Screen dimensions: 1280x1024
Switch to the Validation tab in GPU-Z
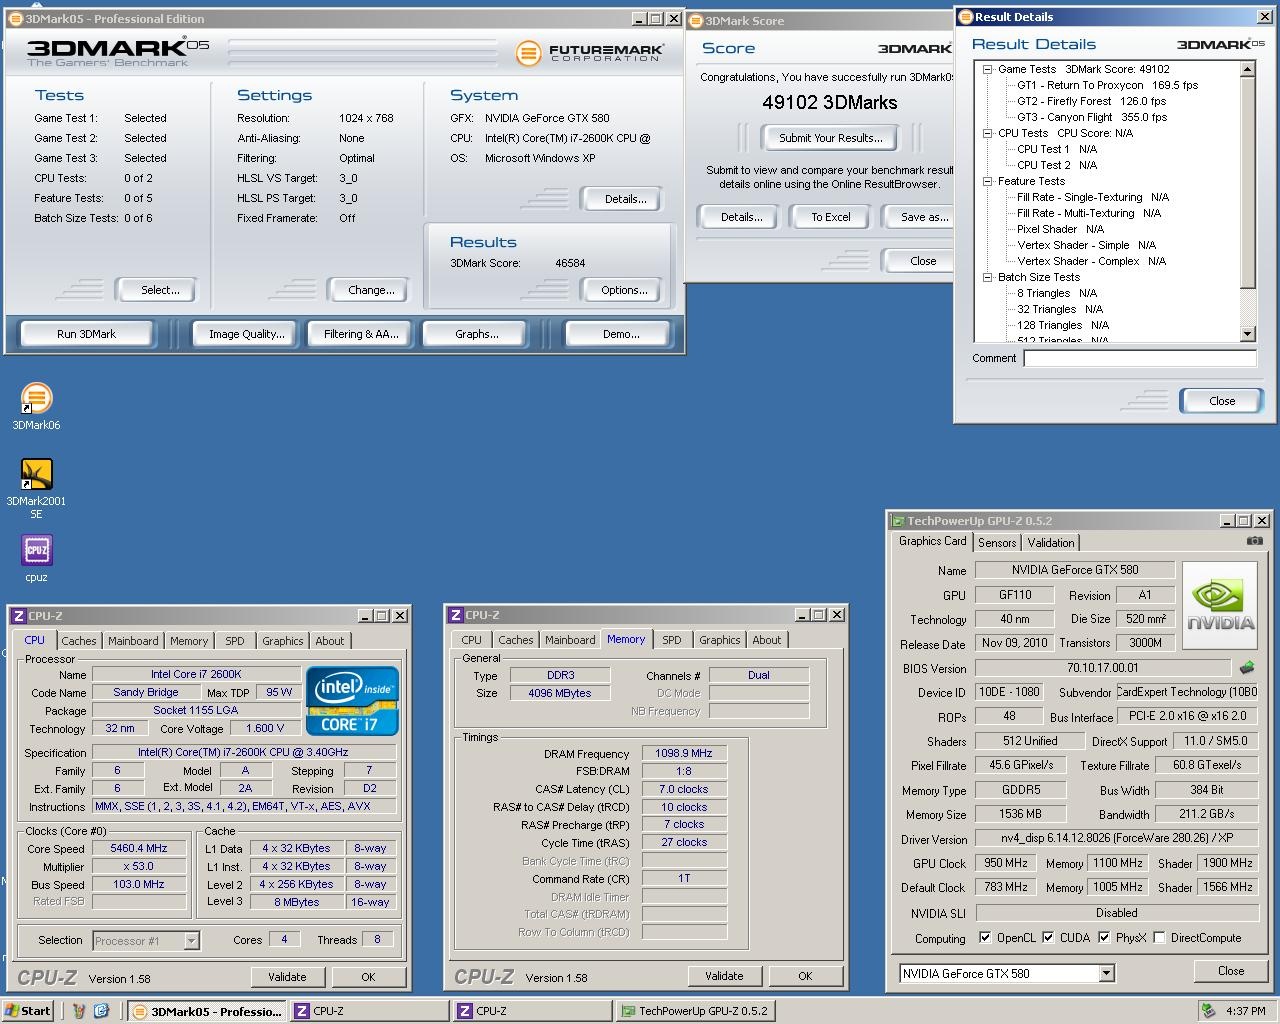(1051, 542)
